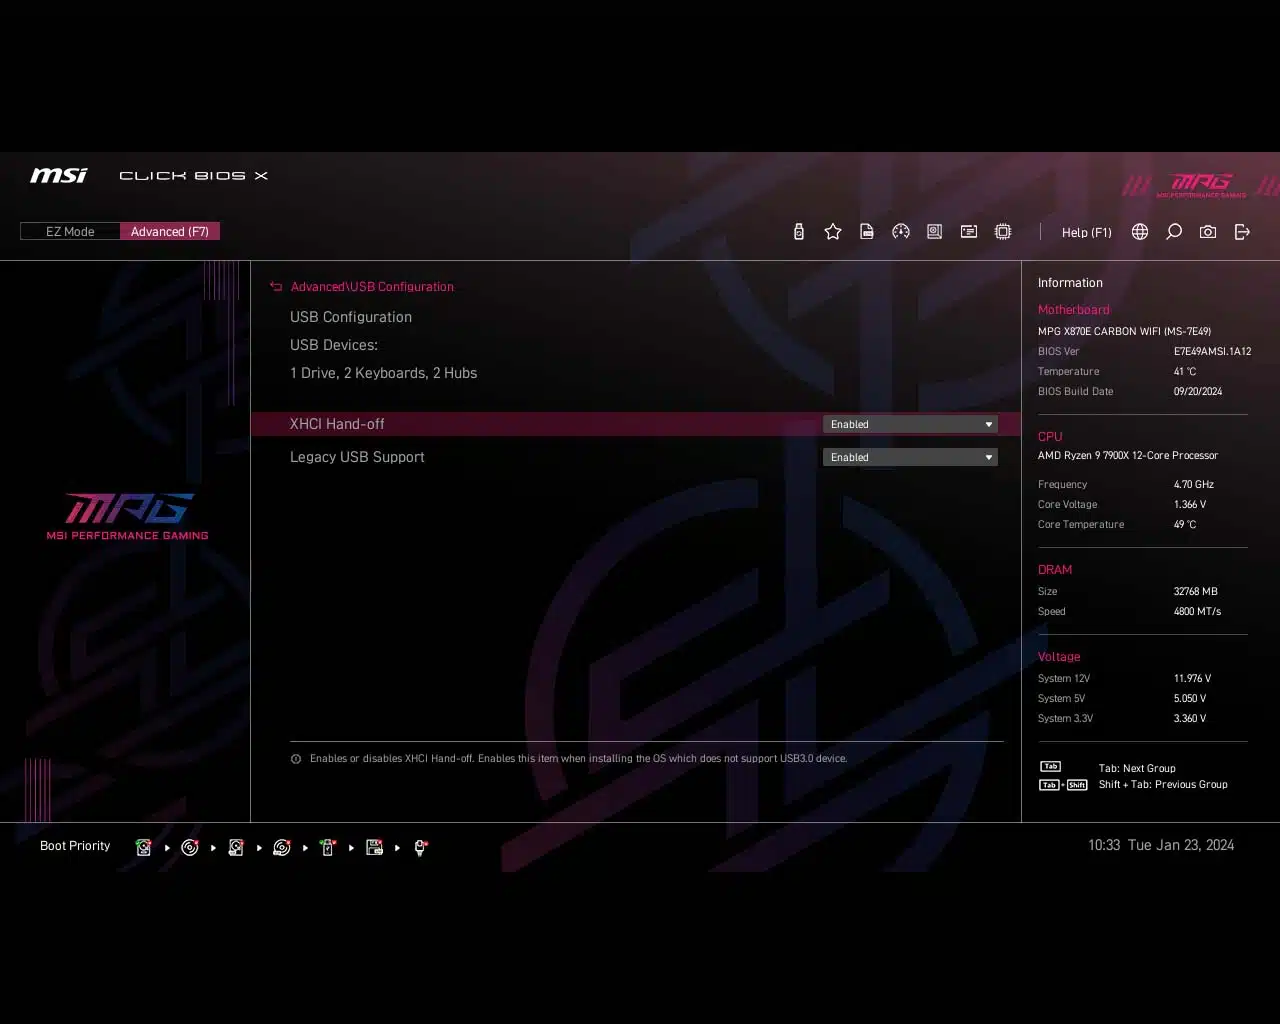This screenshot has height=1024, width=1280.
Task: Click BIOS Ver value E7E49AMSI.1A12
Action: tap(1212, 352)
